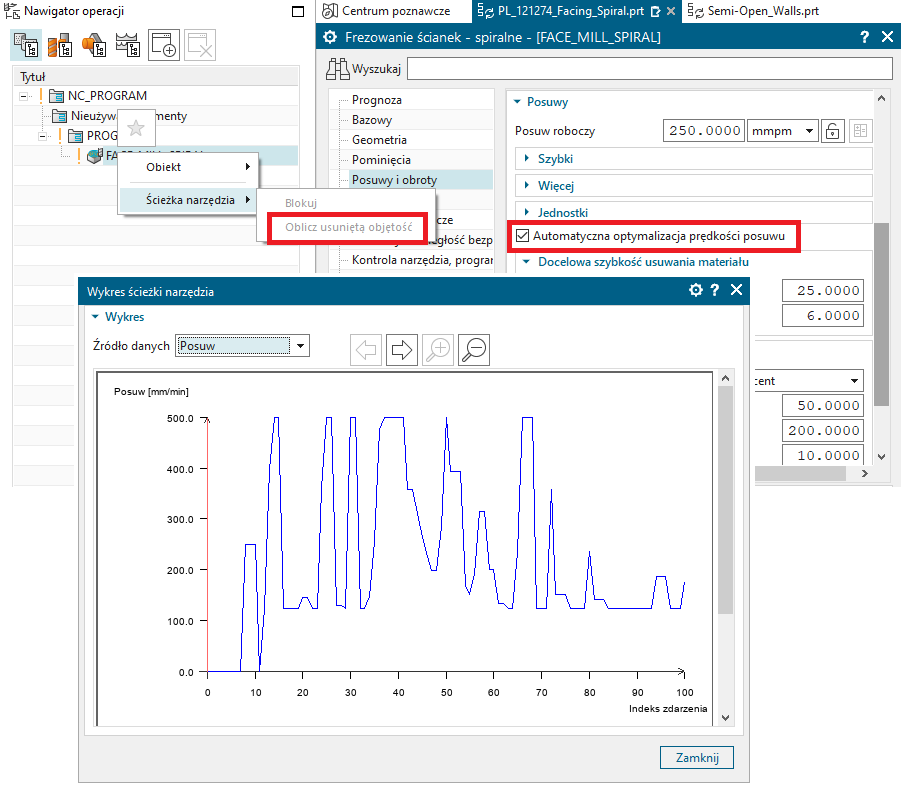Collapse Docelowa szybkość usuwania materiału section
Image resolution: width=911 pixels, height=789 pixels.
point(526,262)
